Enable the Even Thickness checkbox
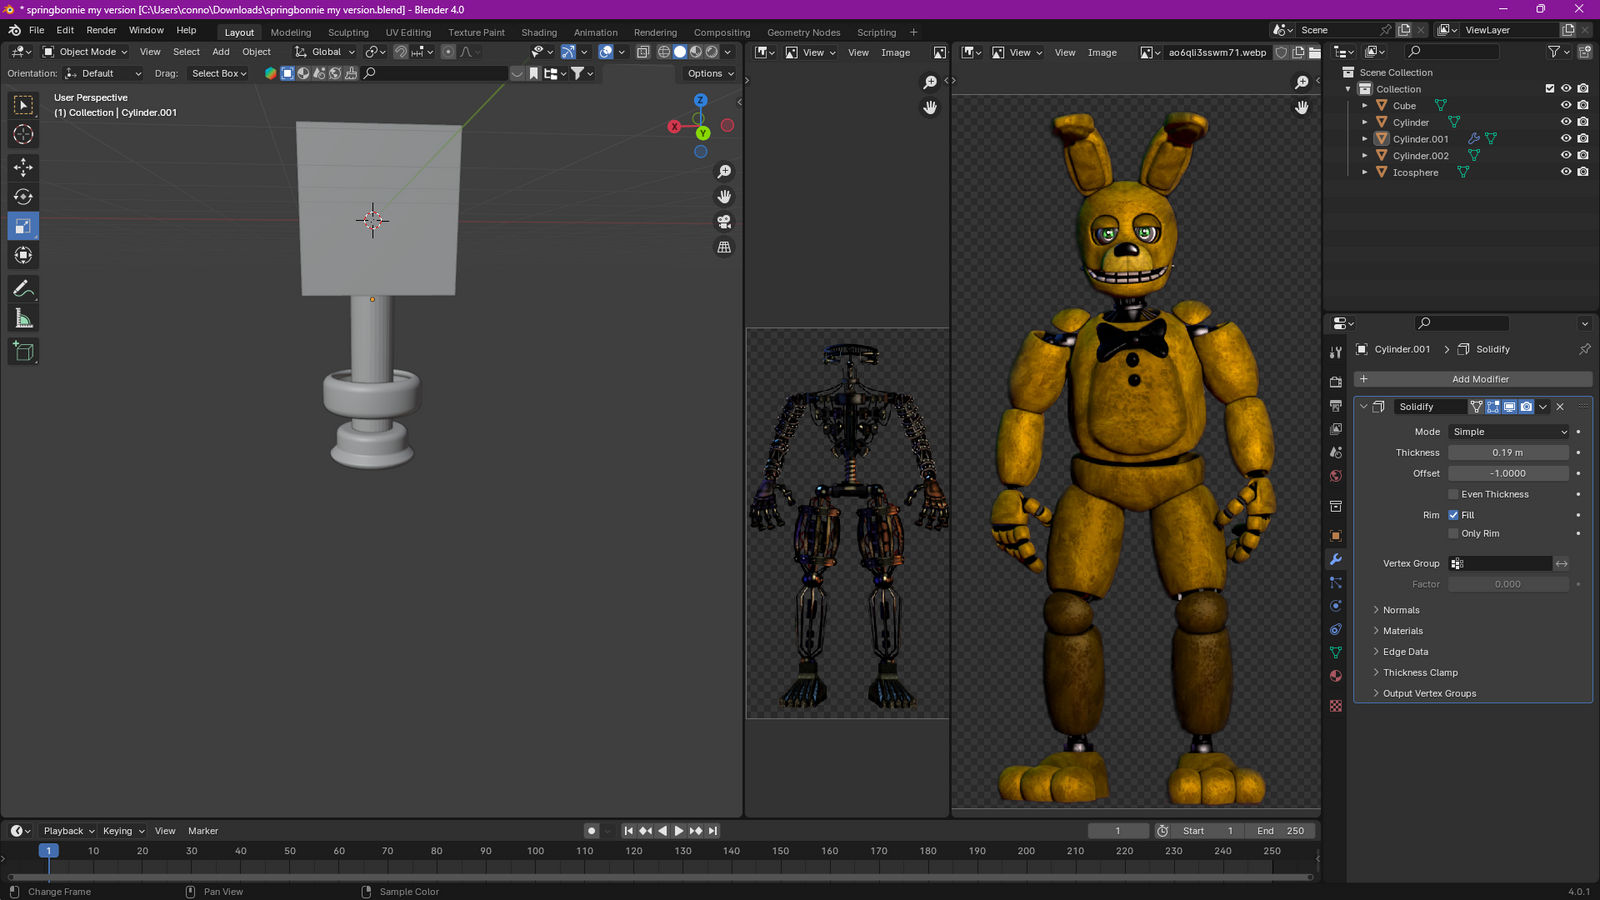 click(x=1453, y=494)
